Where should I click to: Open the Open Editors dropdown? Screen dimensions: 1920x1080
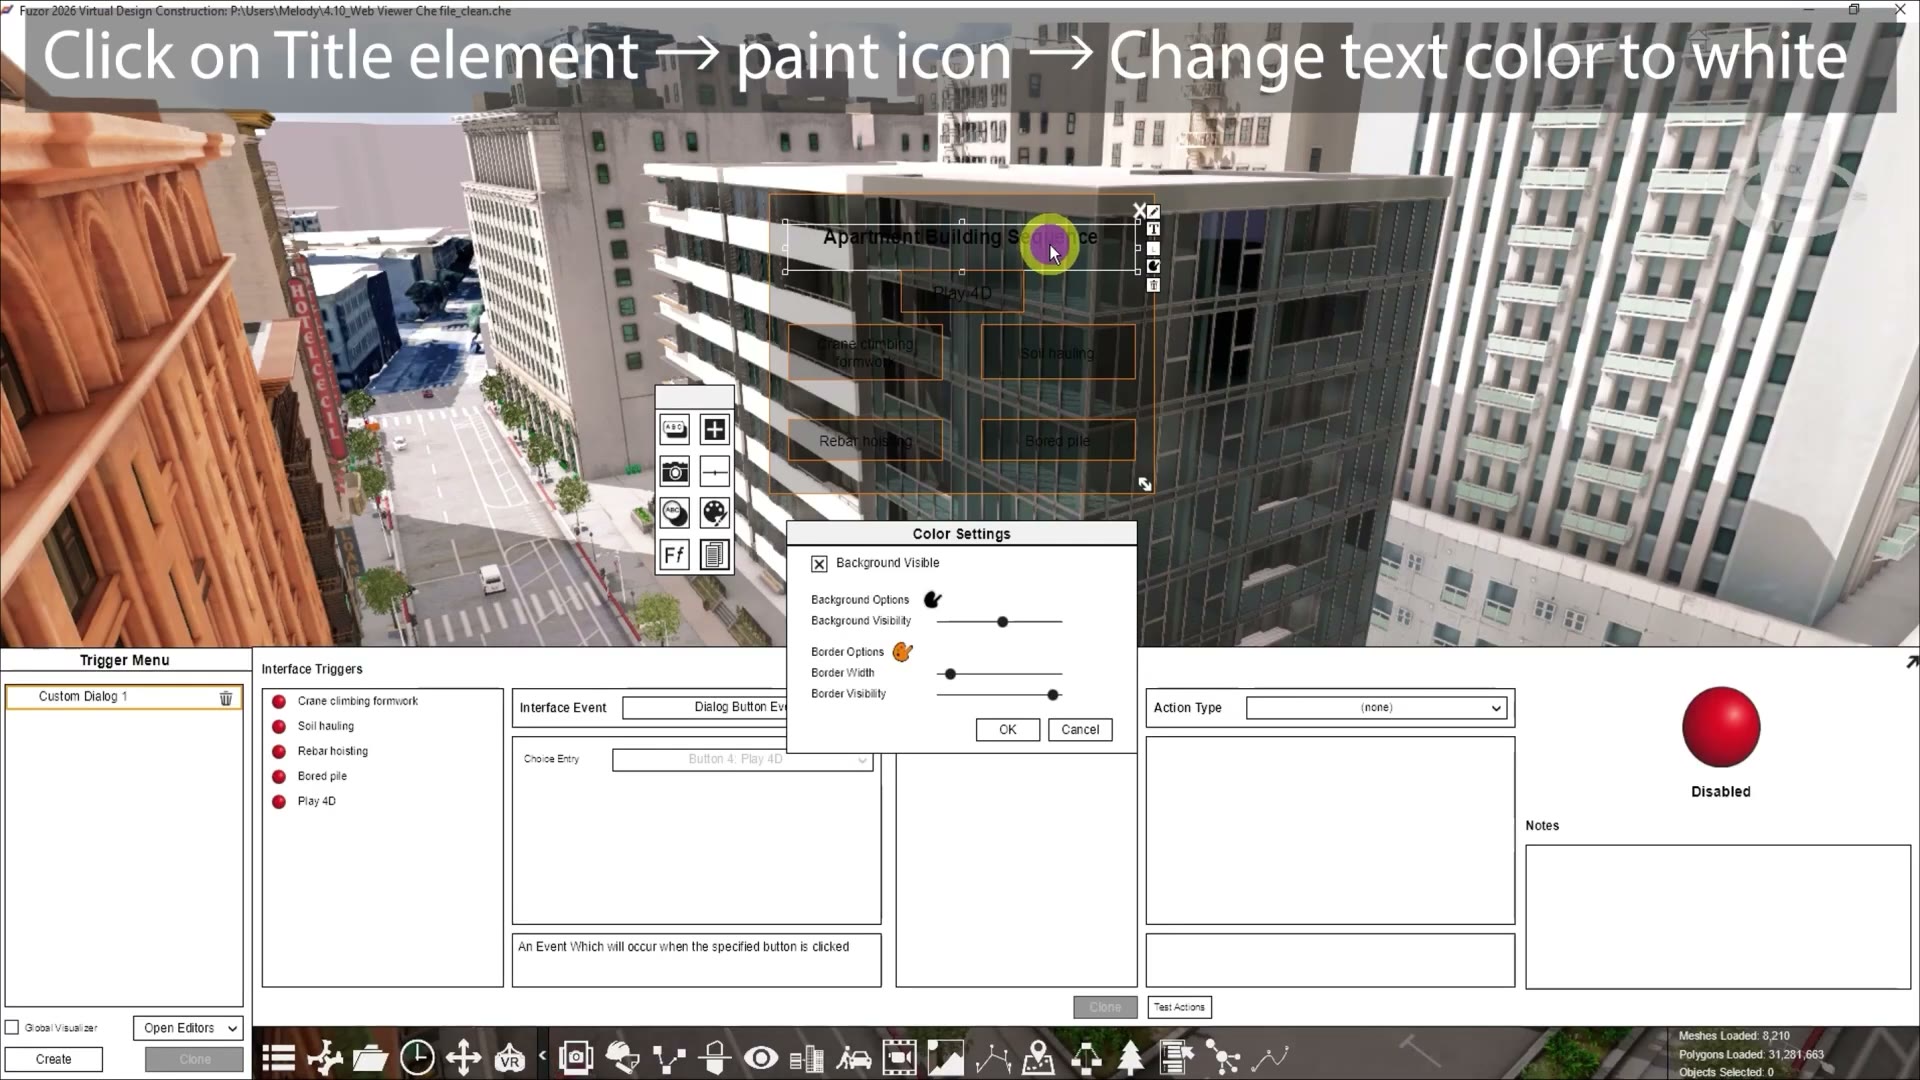click(x=188, y=1028)
